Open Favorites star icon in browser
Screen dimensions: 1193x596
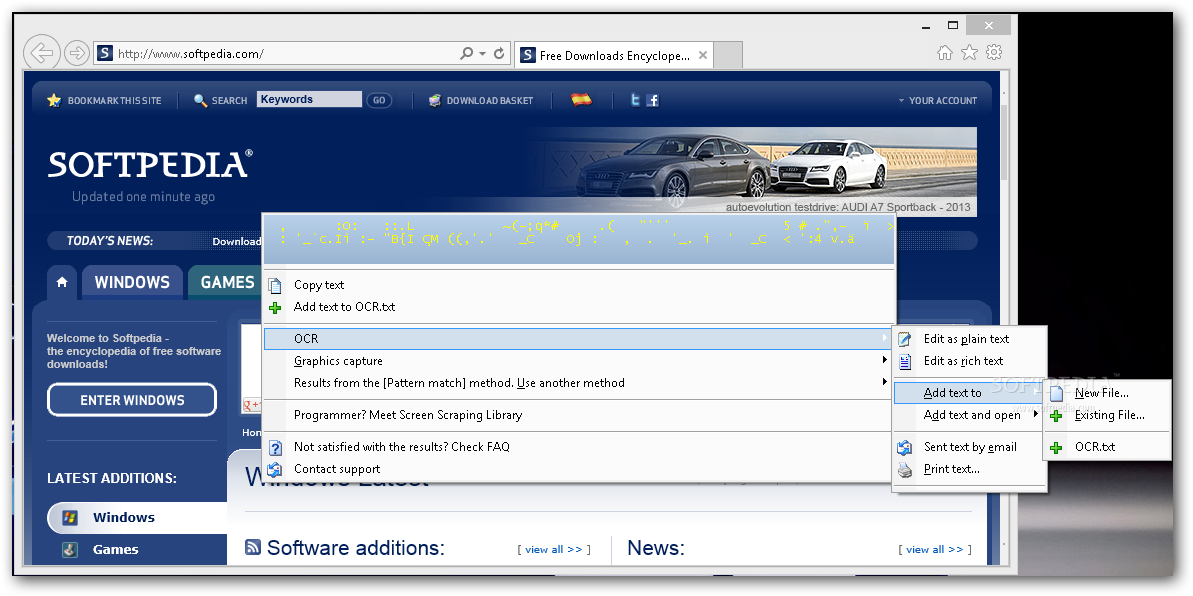(x=969, y=53)
